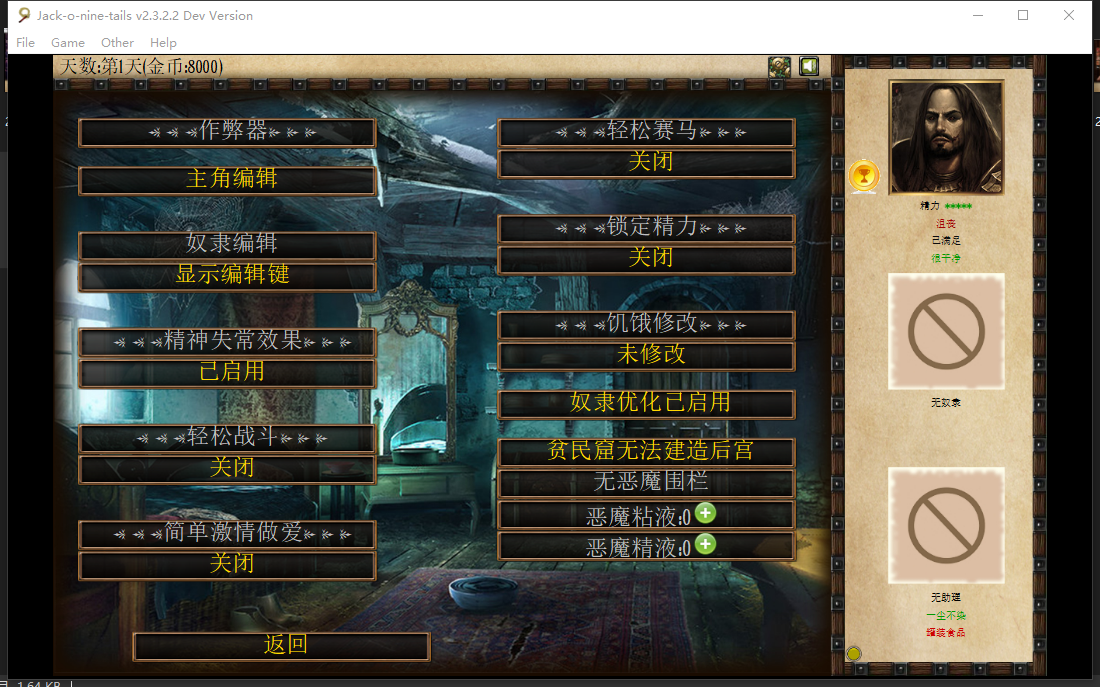Add 恶魔精液 with its green plus
Viewport: 1100px width, 687px height.
[705, 544]
